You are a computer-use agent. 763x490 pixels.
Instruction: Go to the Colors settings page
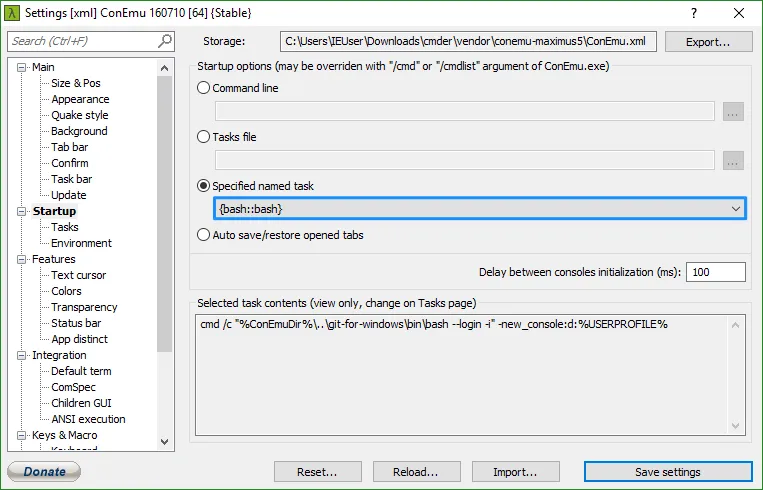pos(67,291)
